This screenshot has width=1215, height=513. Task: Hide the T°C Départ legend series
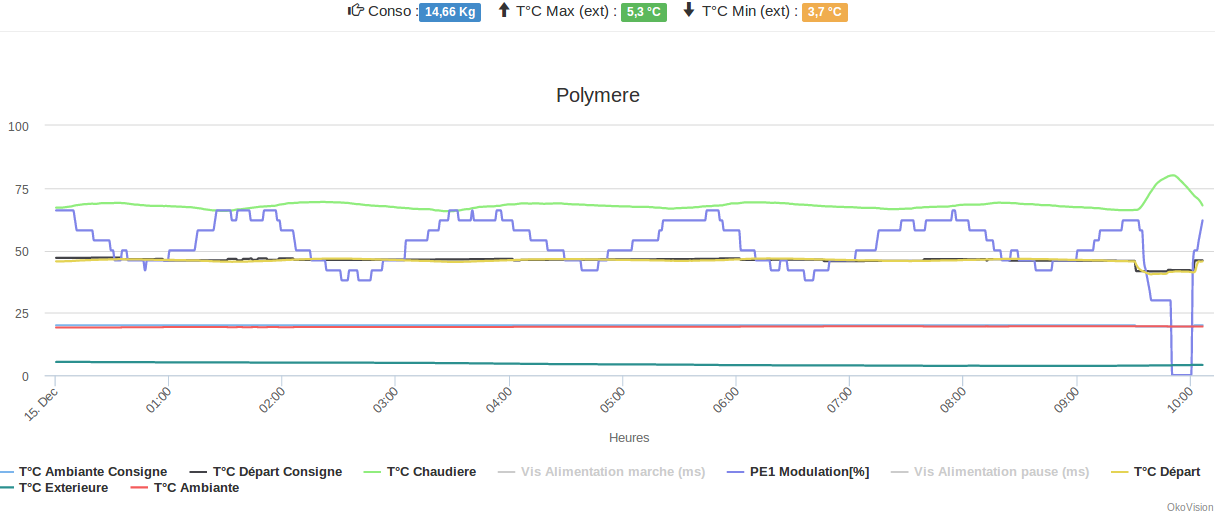click(1167, 472)
